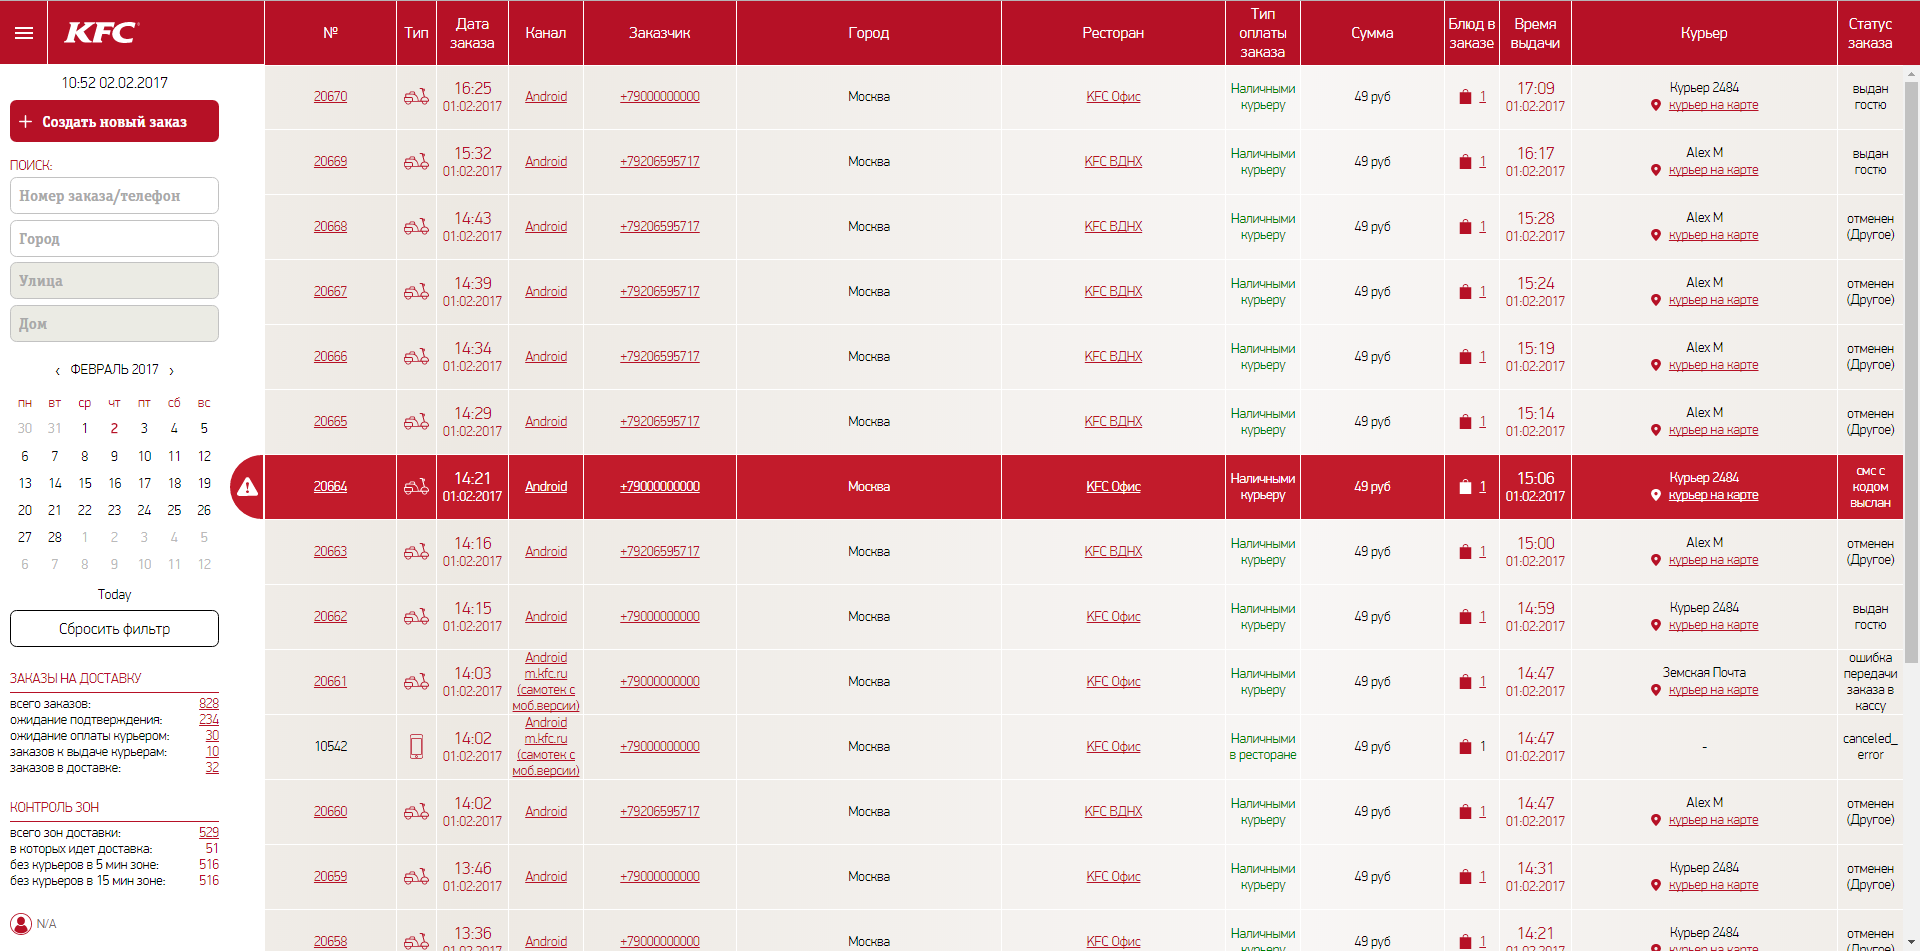Click delivery bike icon for order 20670
Viewport: 1920px width, 951px height.
point(416,97)
